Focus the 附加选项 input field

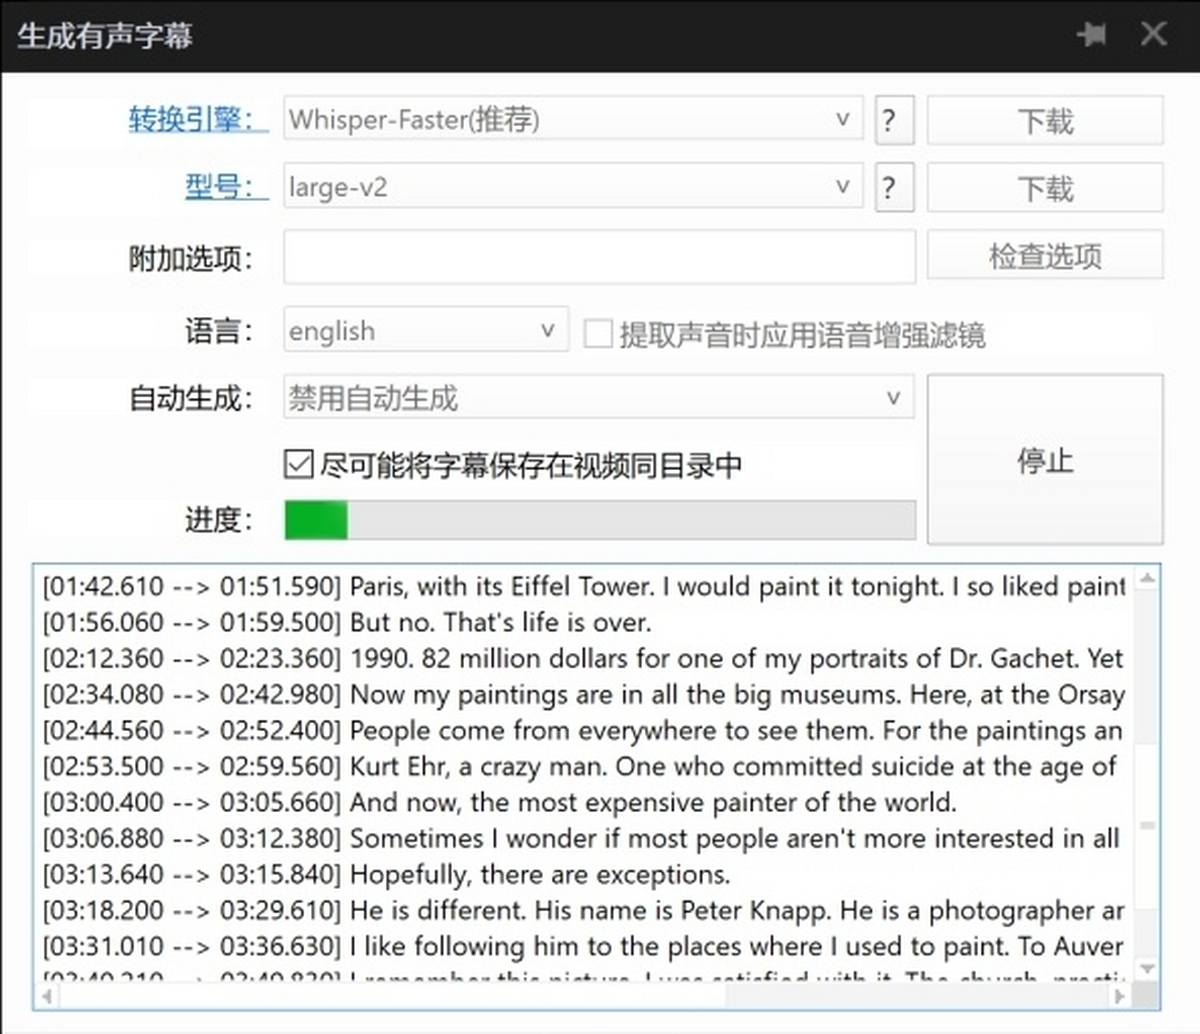pos(599,257)
